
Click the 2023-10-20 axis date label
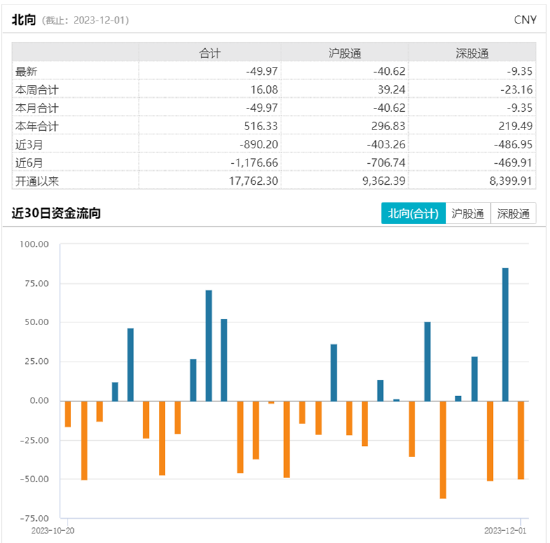[x=53, y=531]
